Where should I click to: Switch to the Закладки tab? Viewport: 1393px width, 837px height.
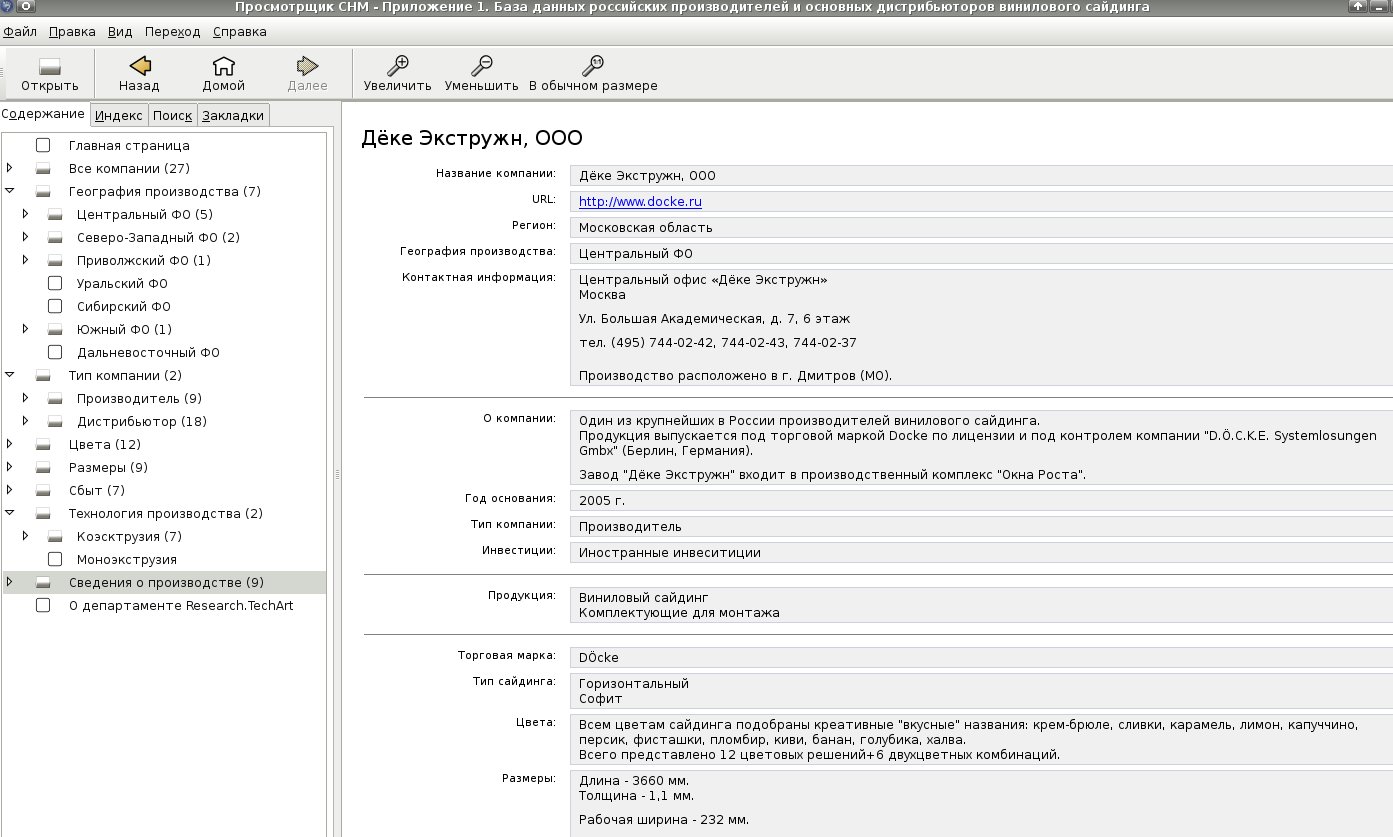pyautogui.click(x=233, y=115)
